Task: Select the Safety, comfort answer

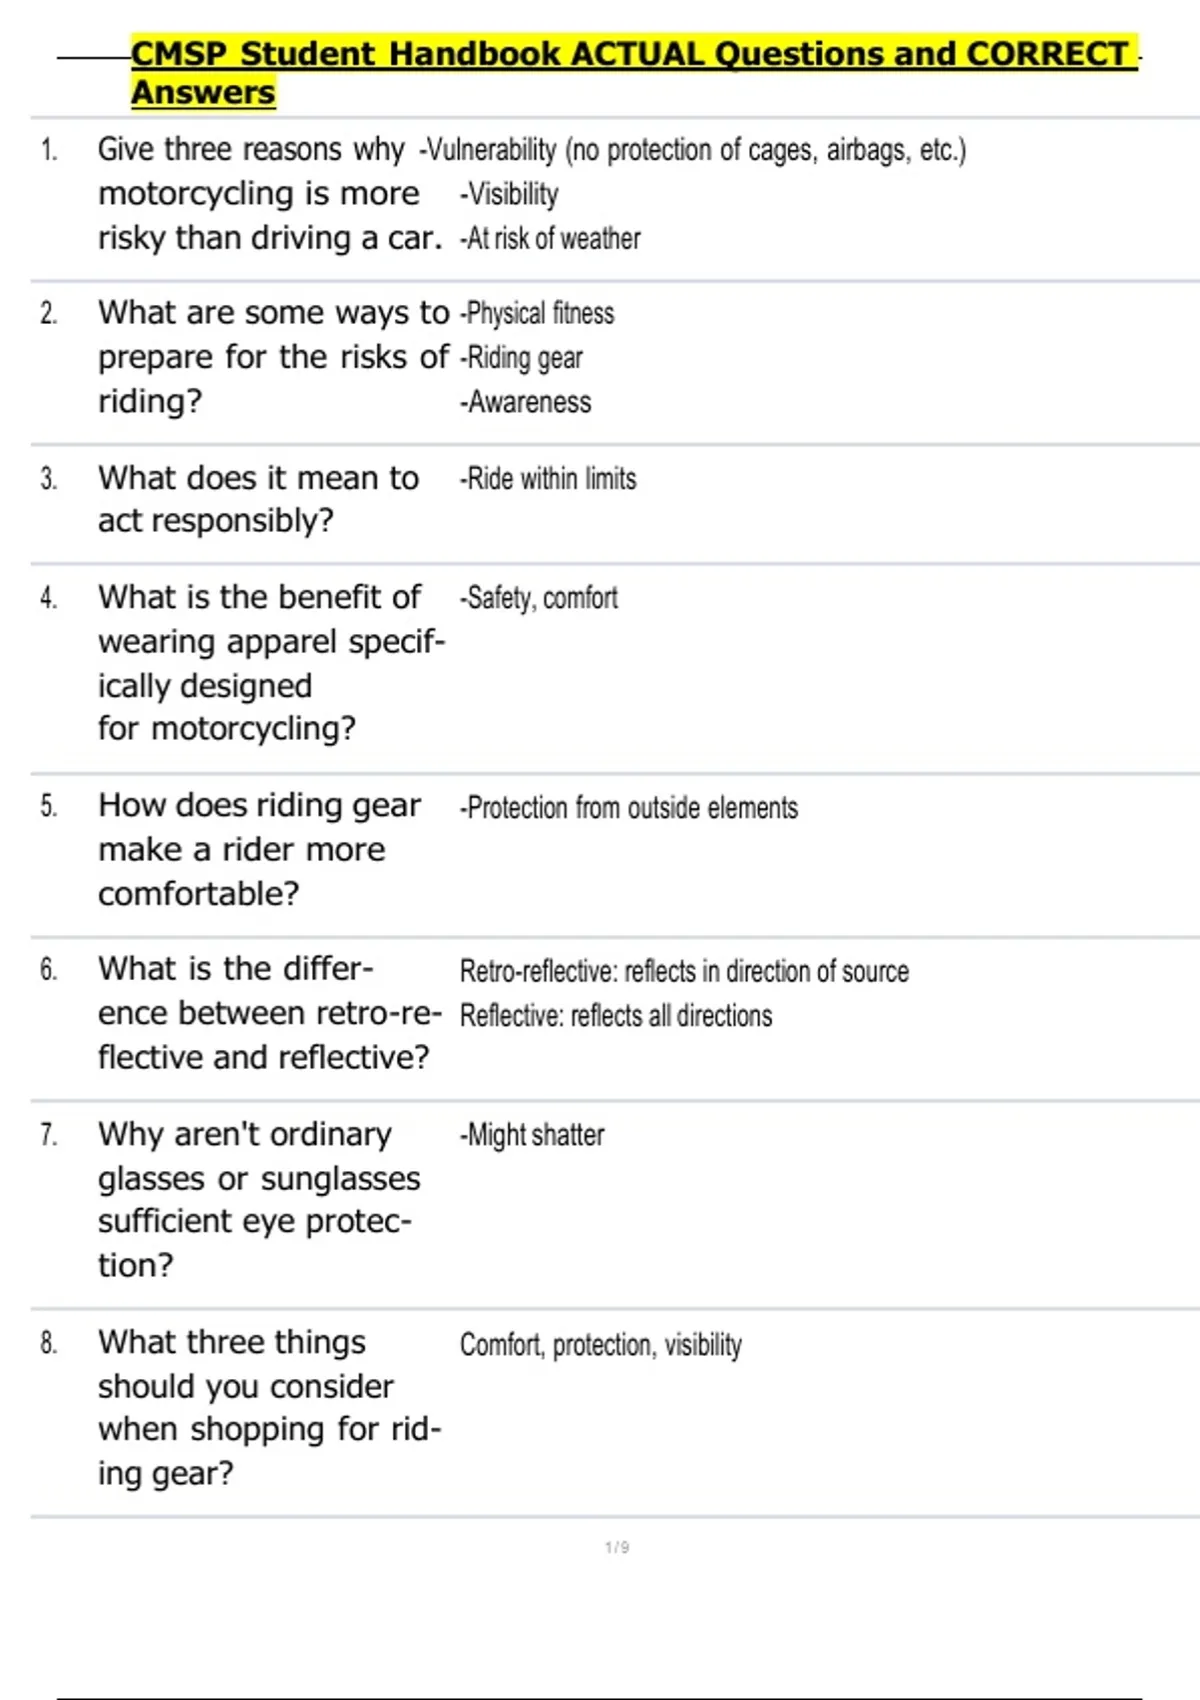Action: pos(538,598)
